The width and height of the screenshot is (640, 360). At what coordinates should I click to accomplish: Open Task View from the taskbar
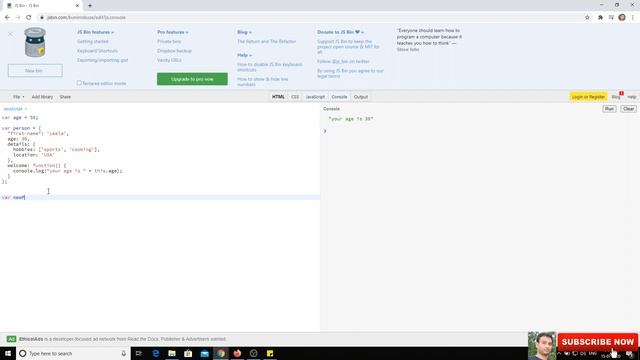pos(139,353)
